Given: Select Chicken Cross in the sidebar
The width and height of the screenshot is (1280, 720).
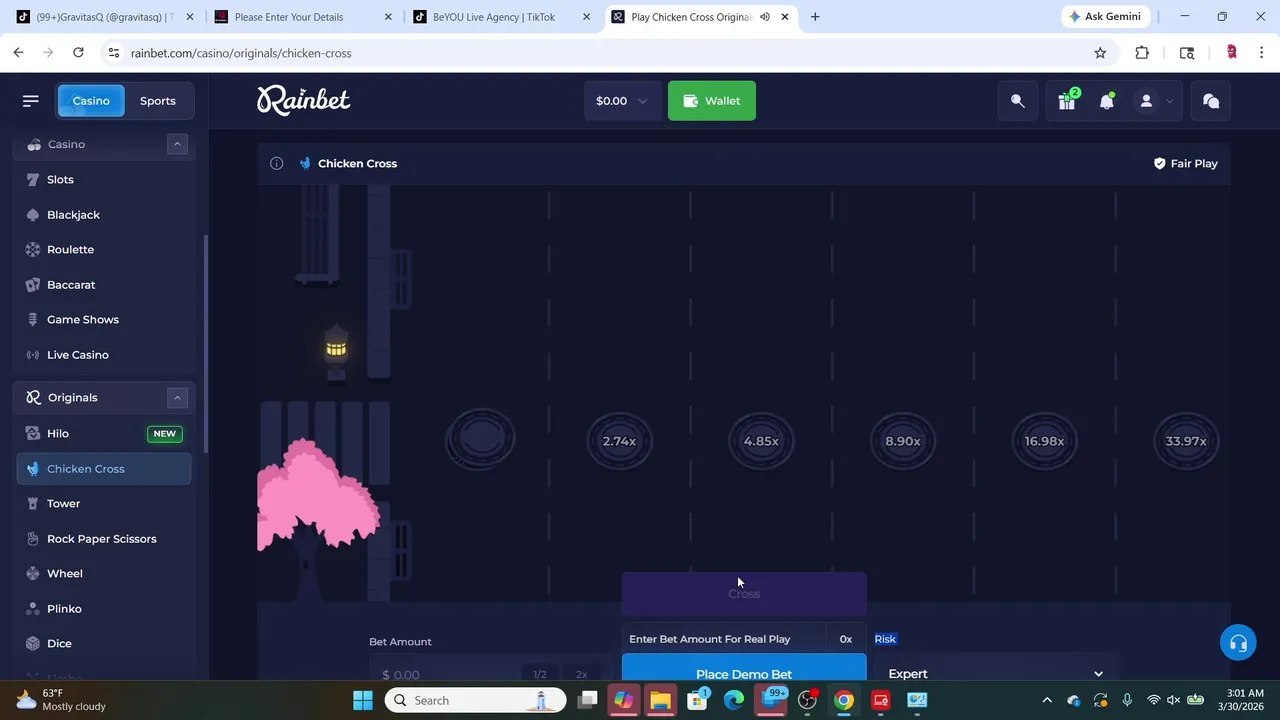Looking at the screenshot, I should click(104, 469).
